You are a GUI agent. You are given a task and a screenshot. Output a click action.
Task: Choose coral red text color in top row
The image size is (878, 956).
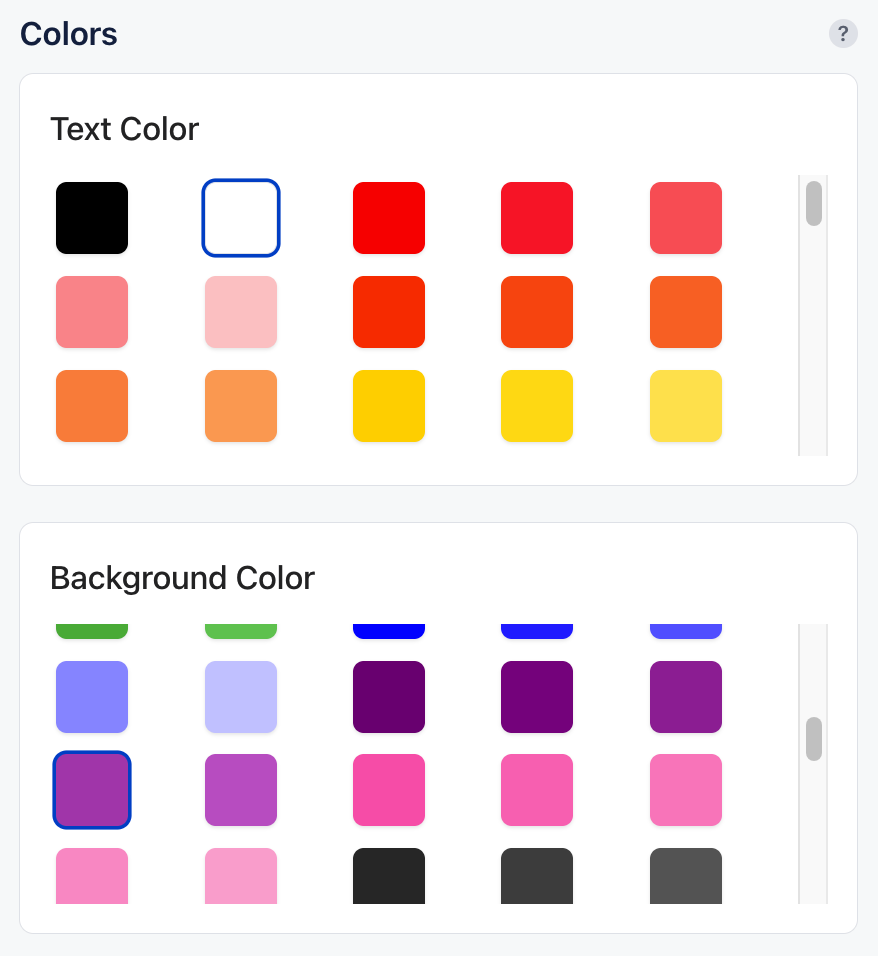[686, 218]
